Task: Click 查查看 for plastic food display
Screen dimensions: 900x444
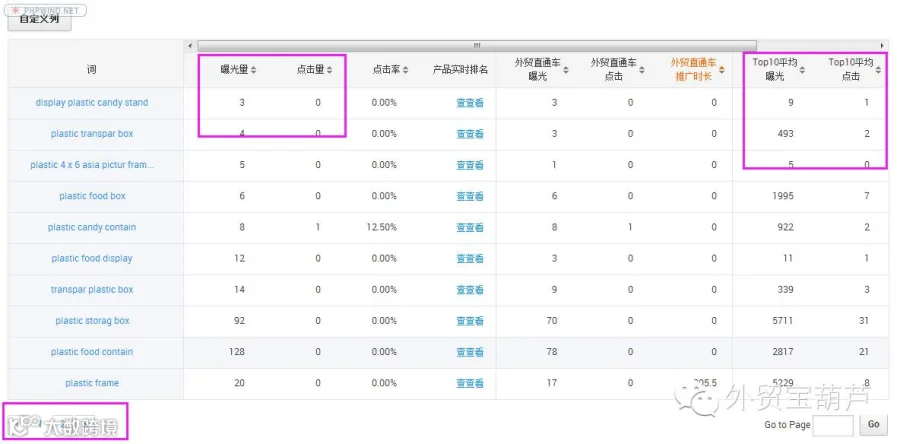Action: (x=470, y=258)
